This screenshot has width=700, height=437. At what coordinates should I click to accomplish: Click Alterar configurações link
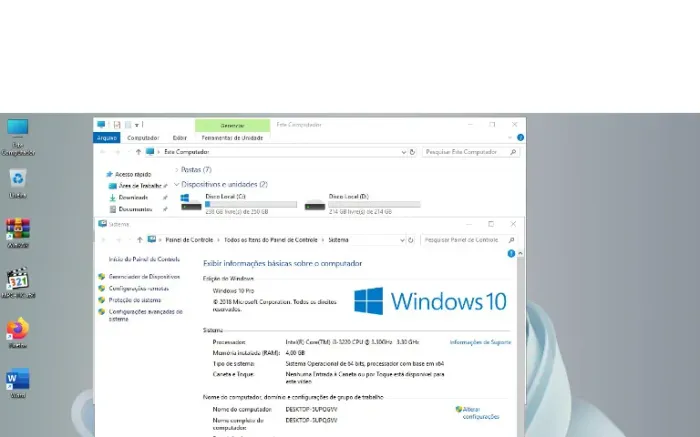[x=481, y=413]
